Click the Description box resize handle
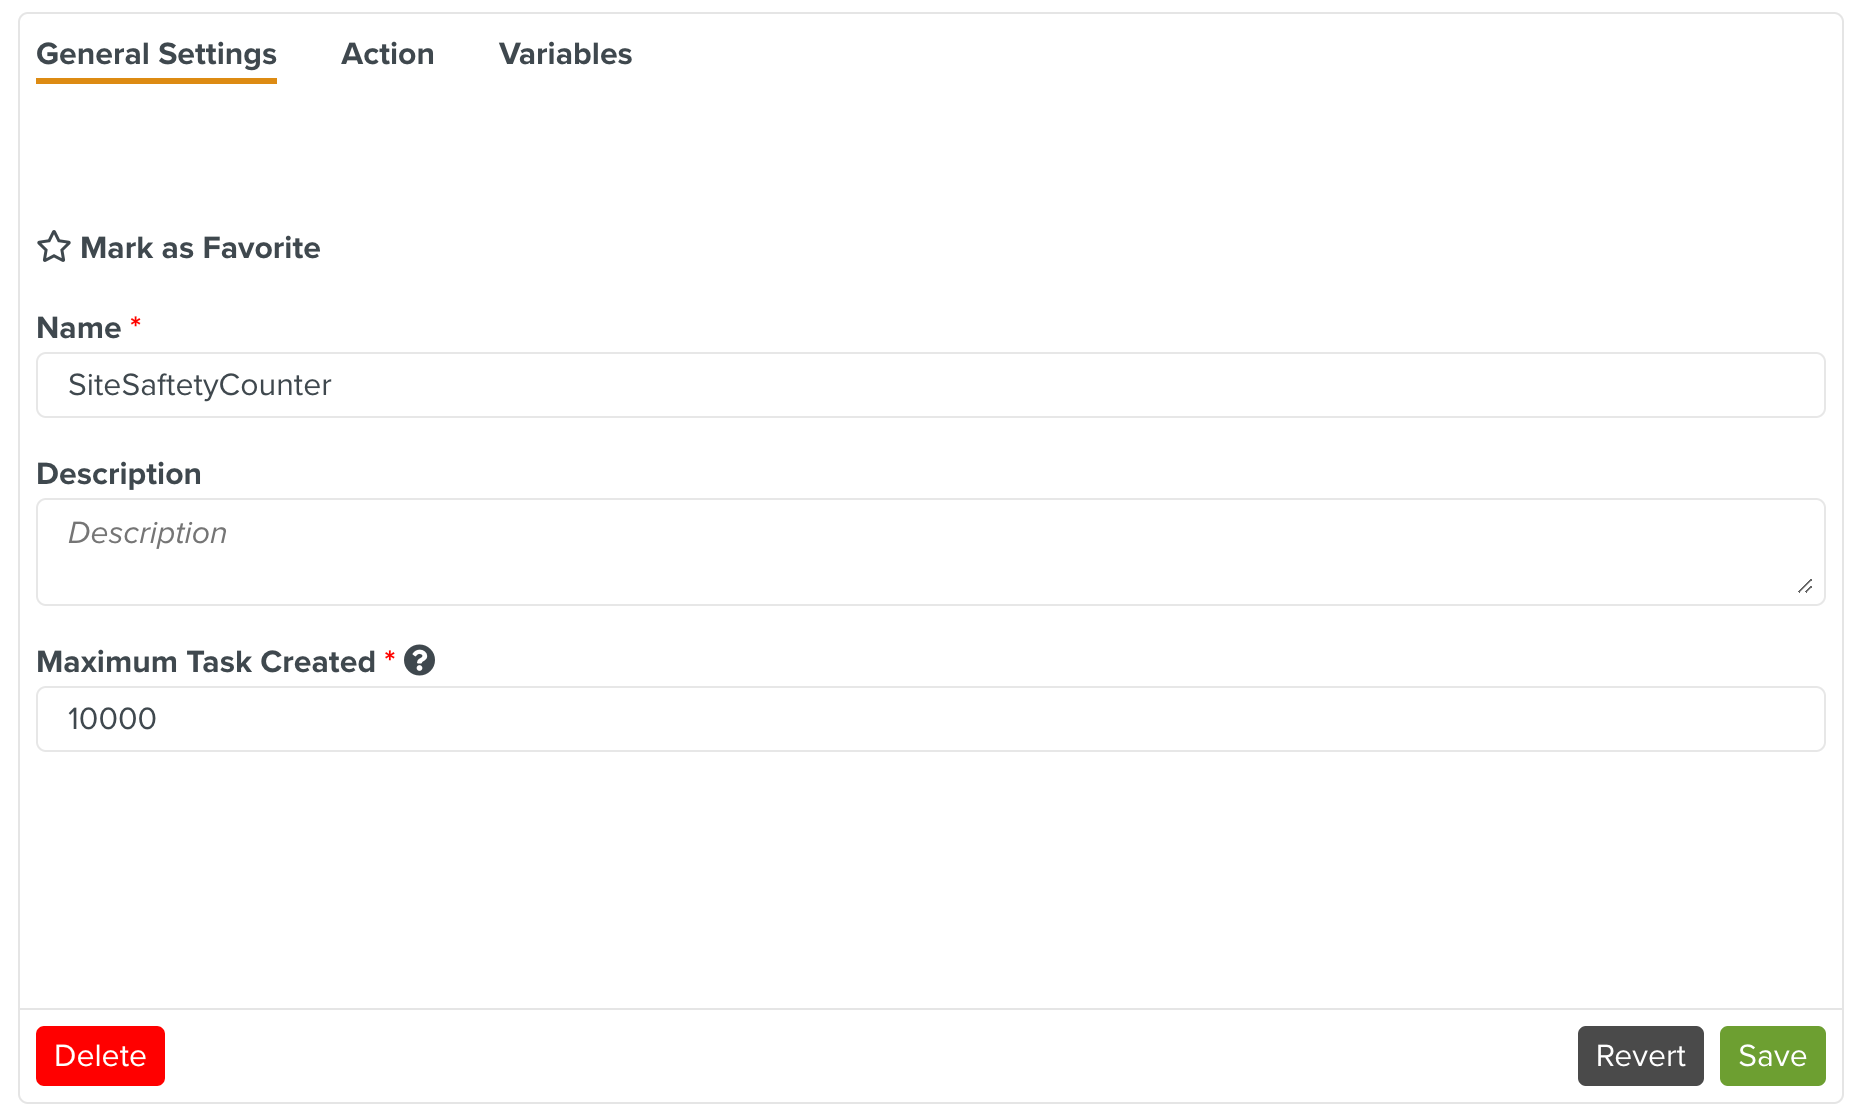 pos(1807,588)
